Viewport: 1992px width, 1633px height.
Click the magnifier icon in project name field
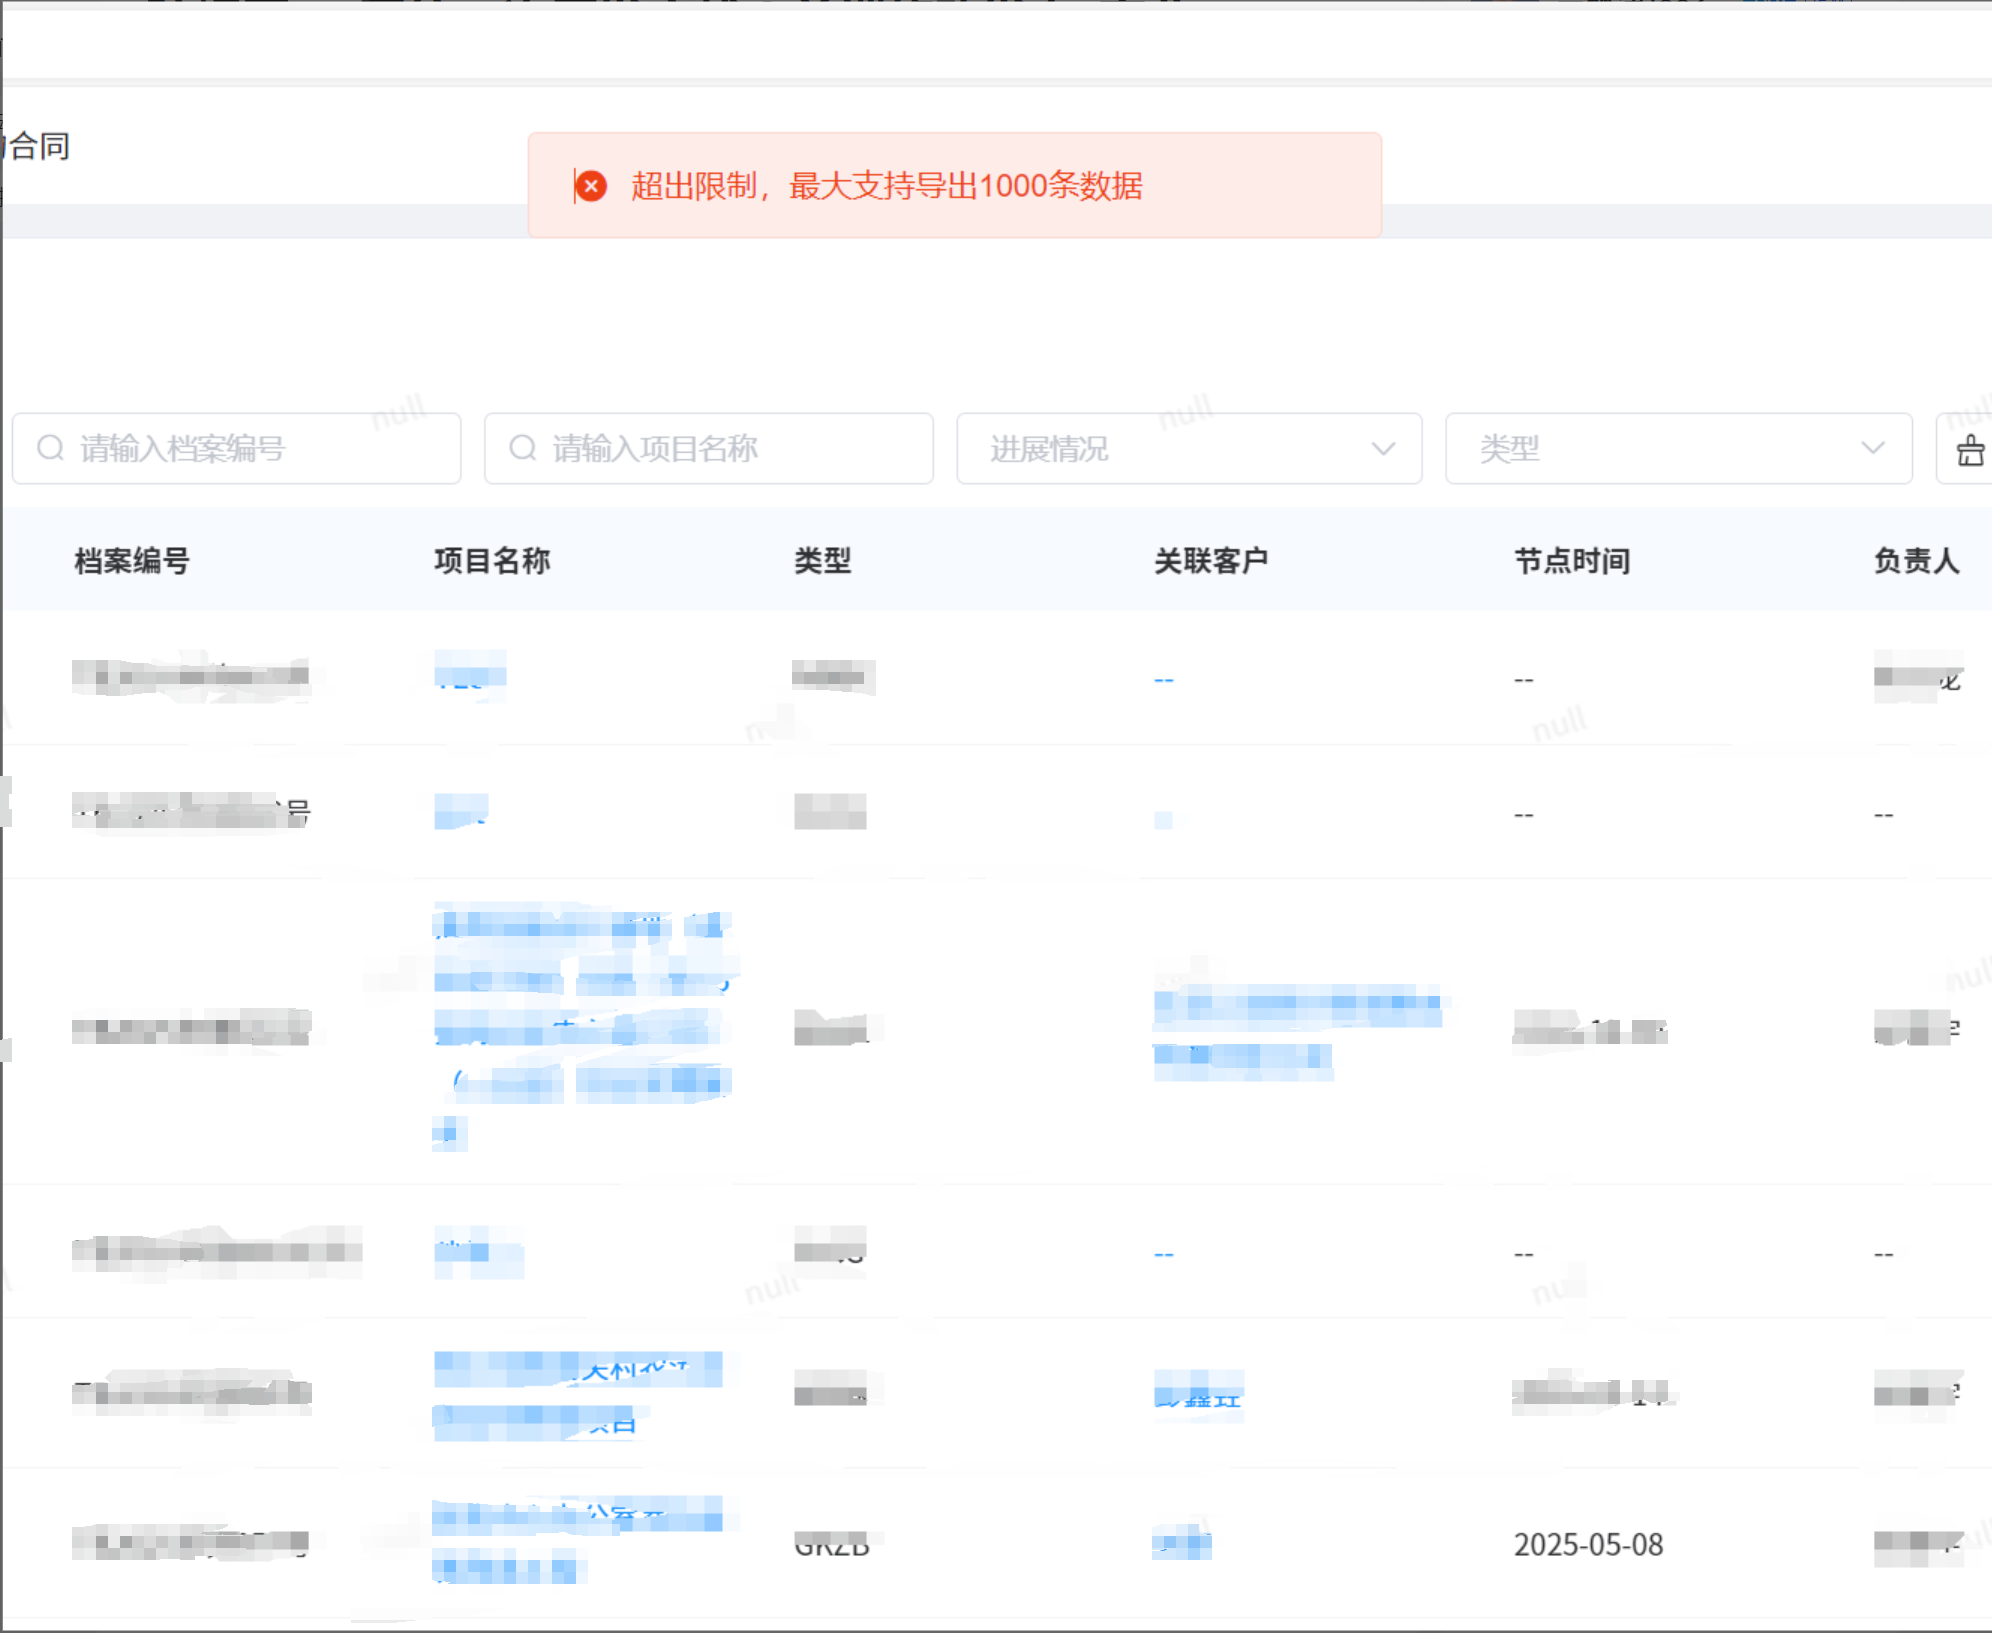click(x=523, y=448)
